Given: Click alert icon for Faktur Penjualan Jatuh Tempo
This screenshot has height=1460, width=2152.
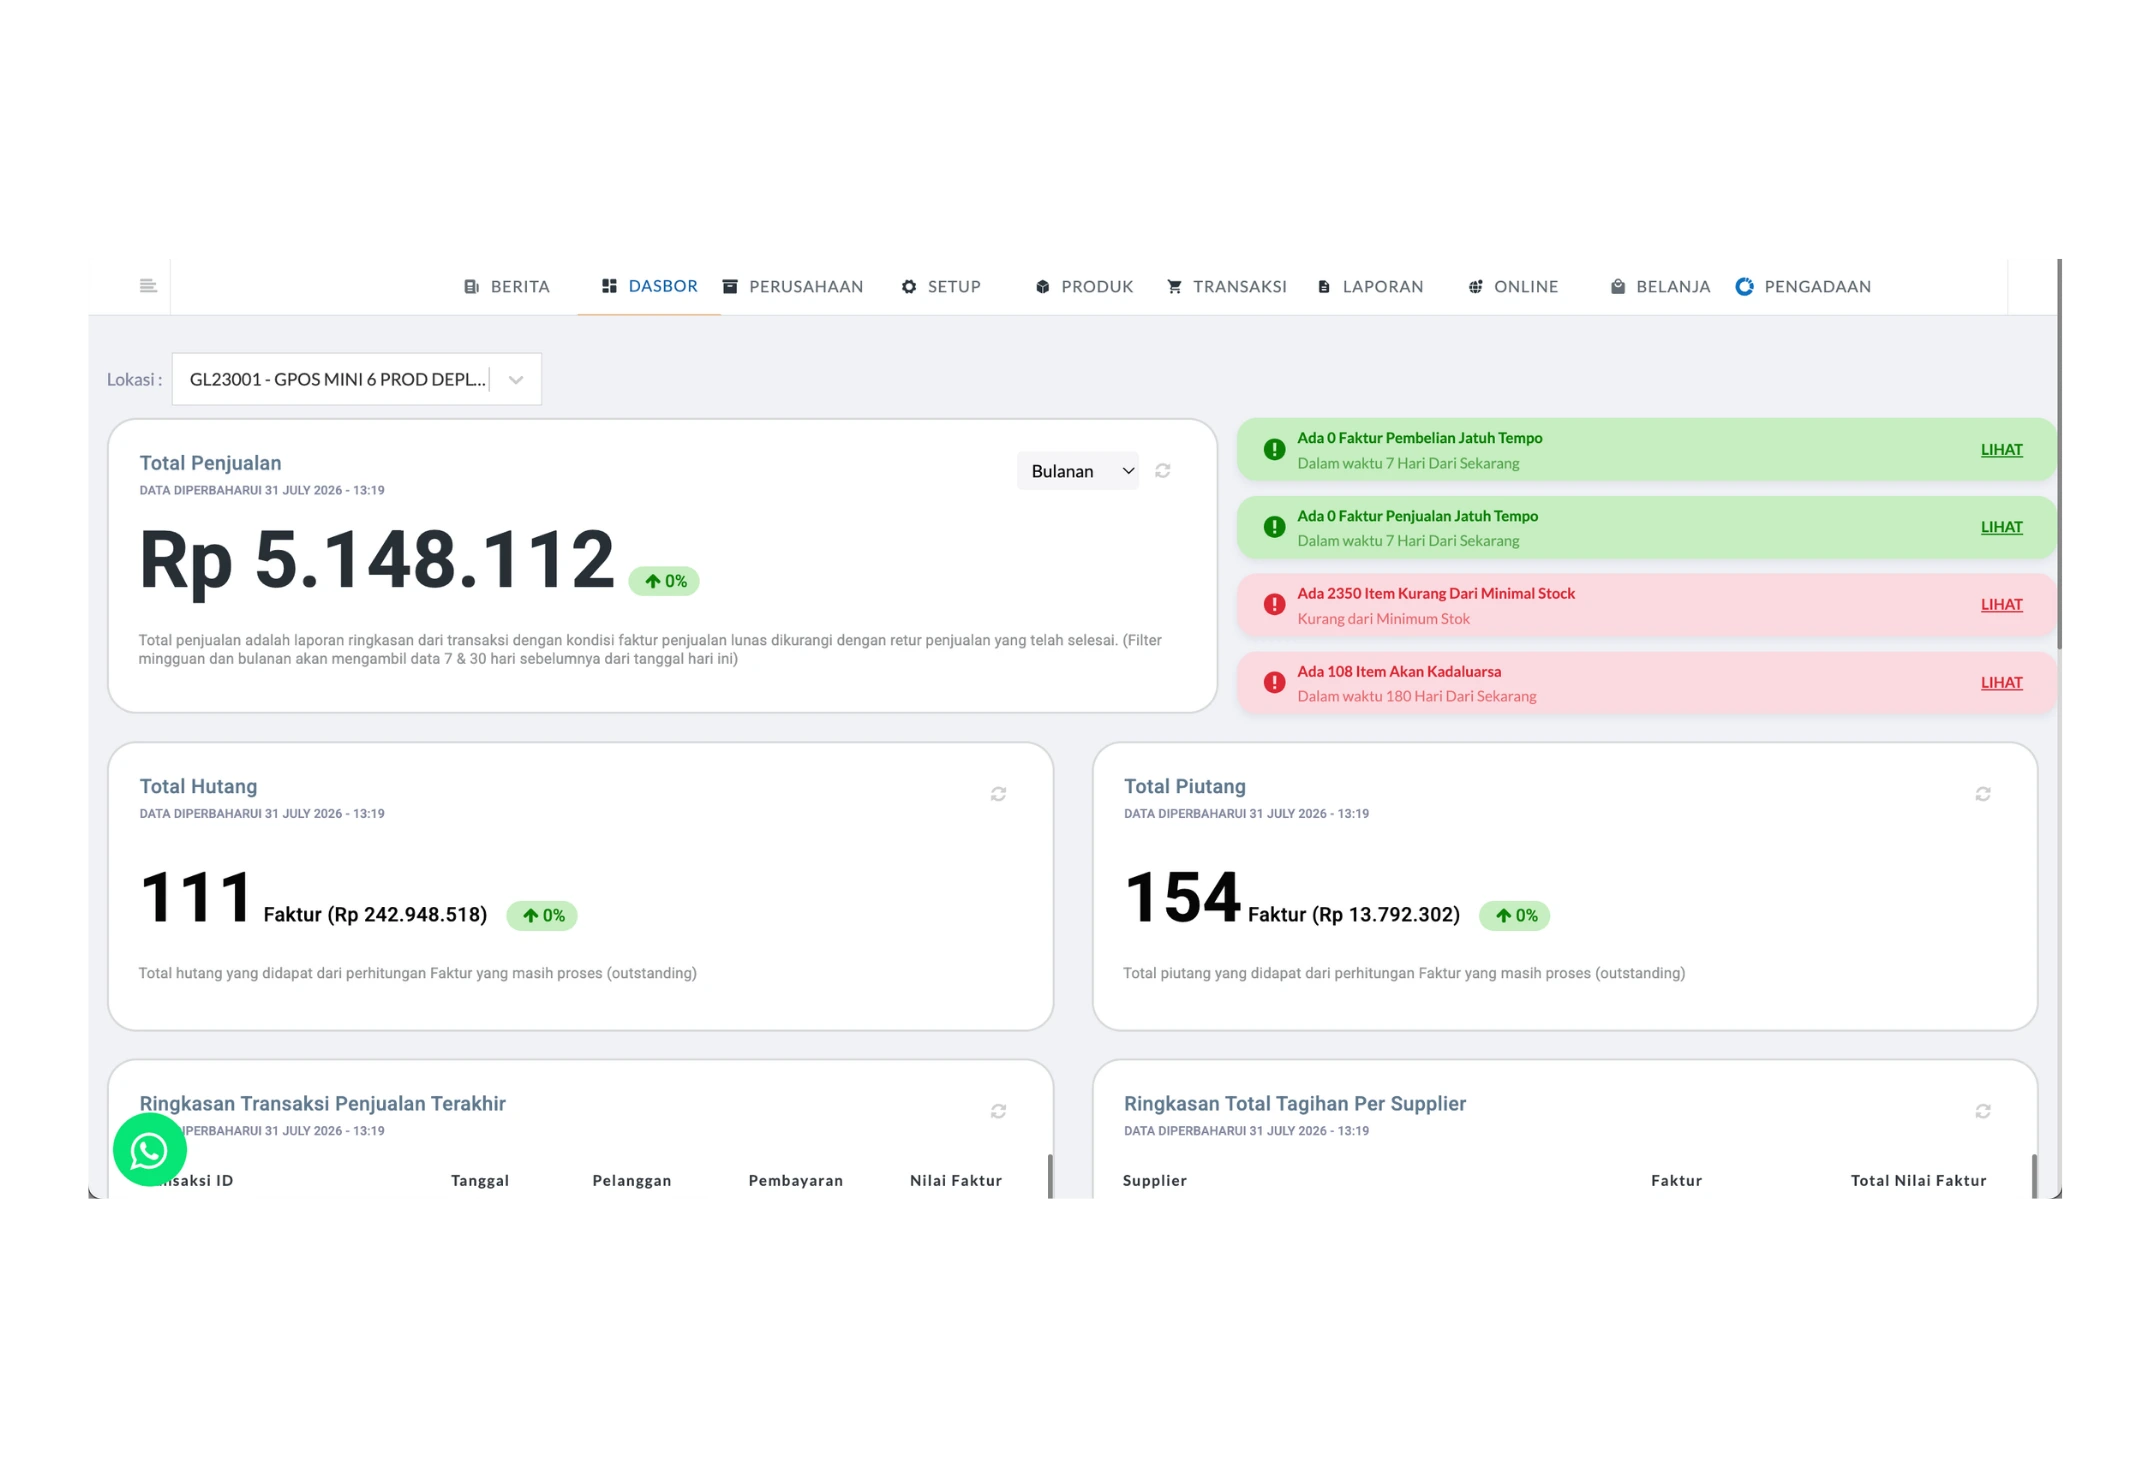Looking at the screenshot, I should [1274, 527].
